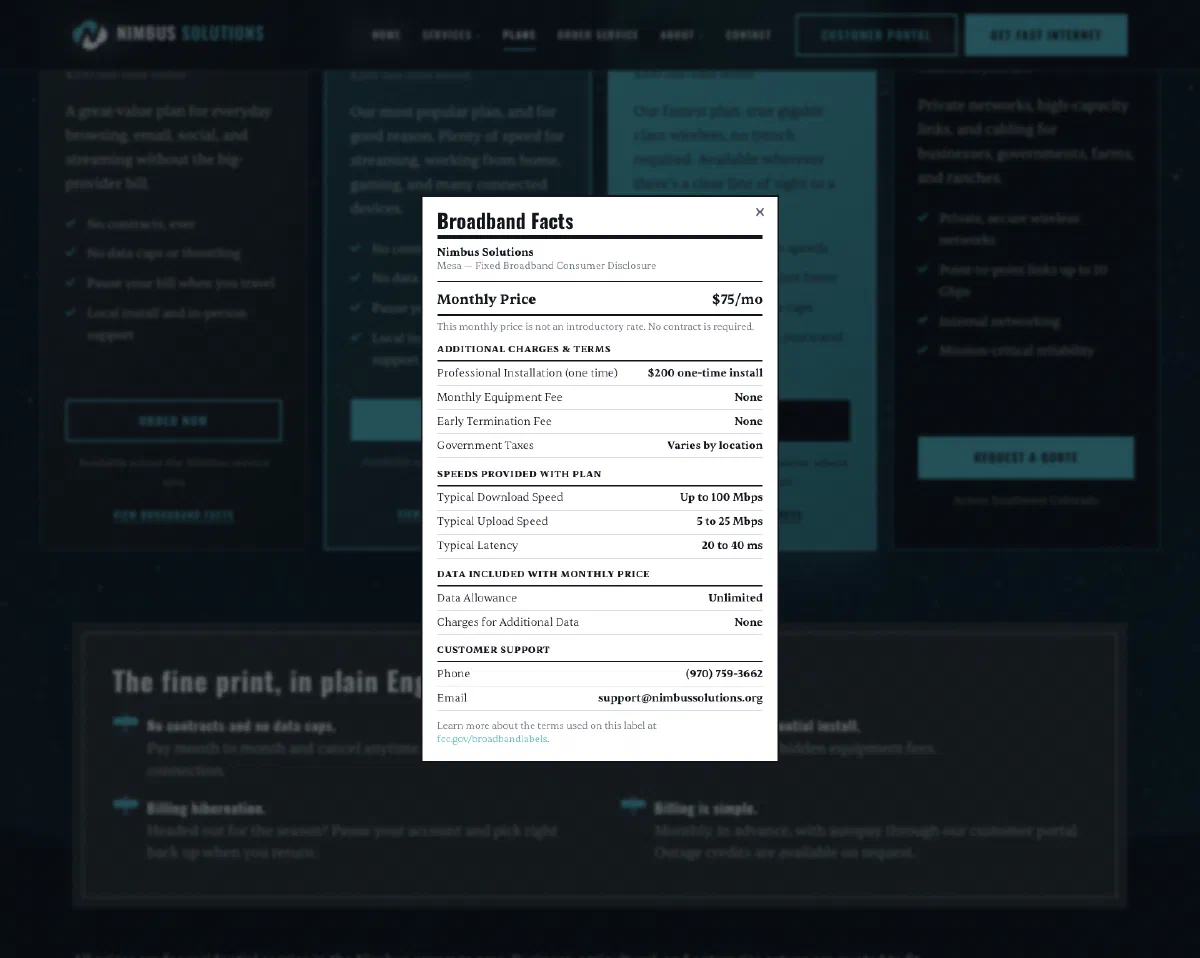Click the Request a Quote button
This screenshot has height=958, width=1200.
click(x=1026, y=457)
